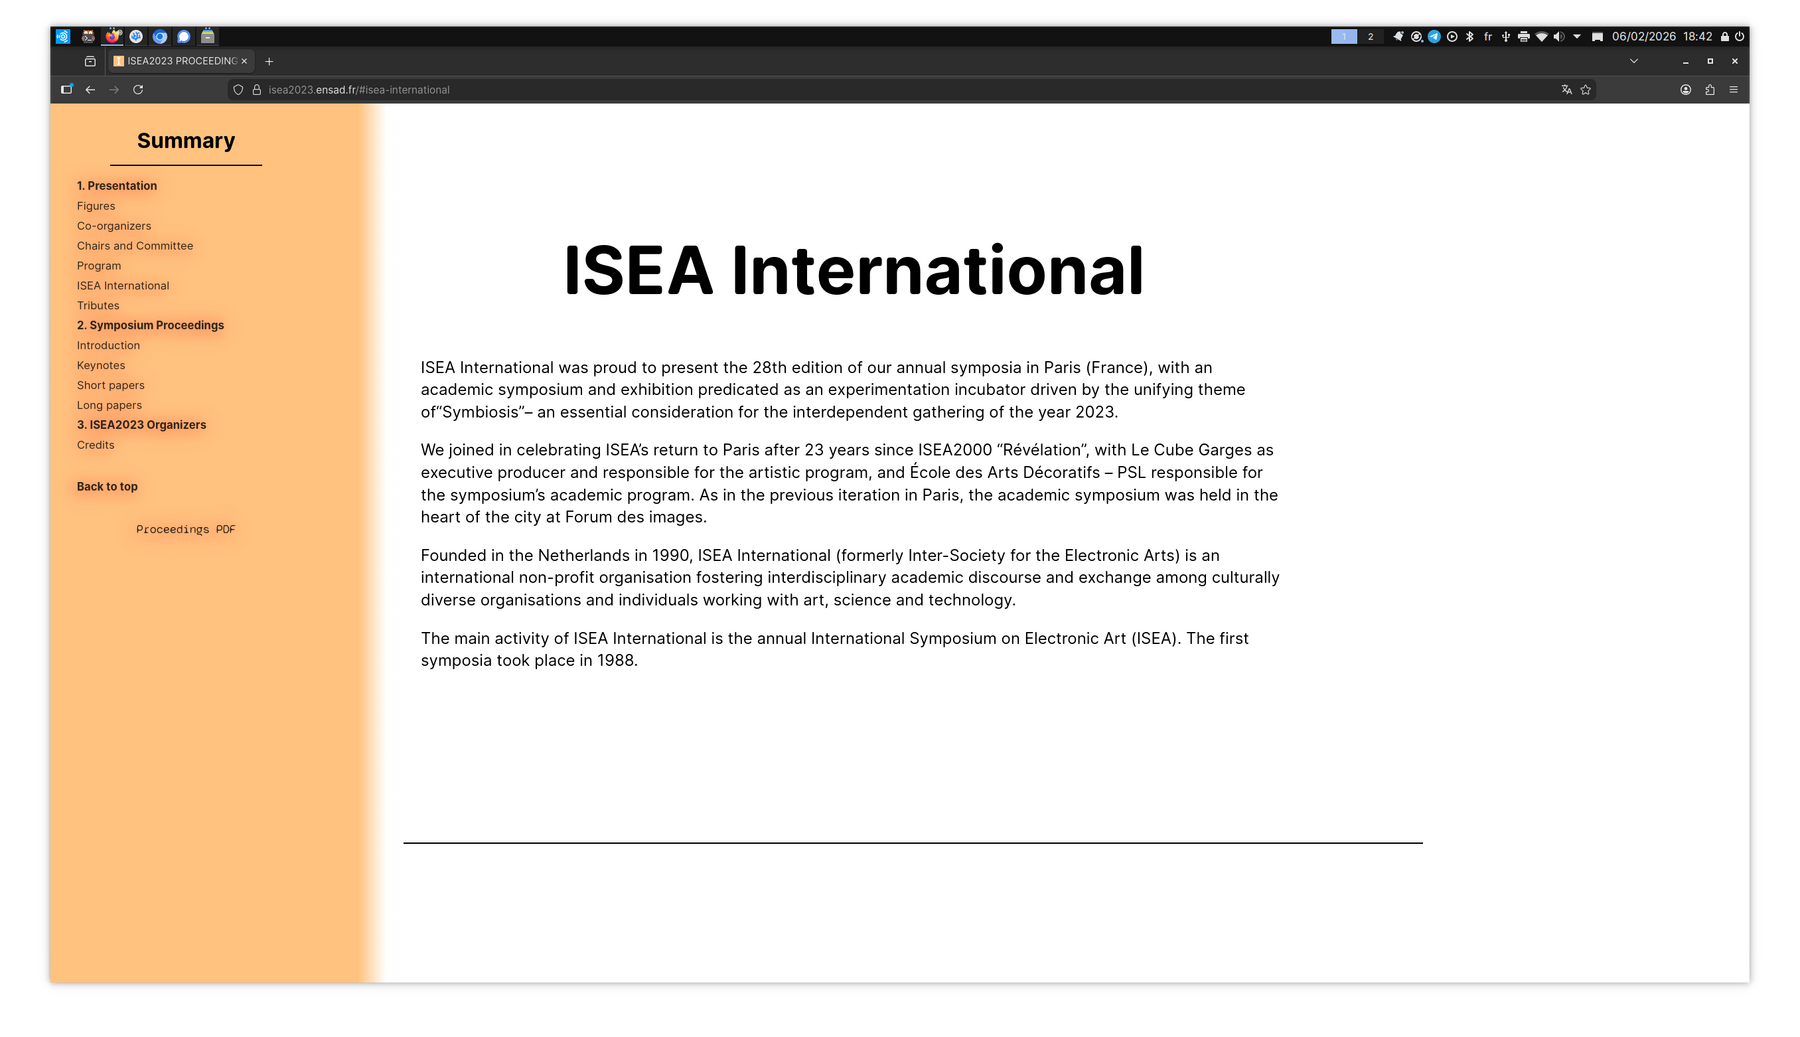Open the Firefox extensions puzzle icon
Screen dimensions: 1800x1037
(x=1710, y=90)
